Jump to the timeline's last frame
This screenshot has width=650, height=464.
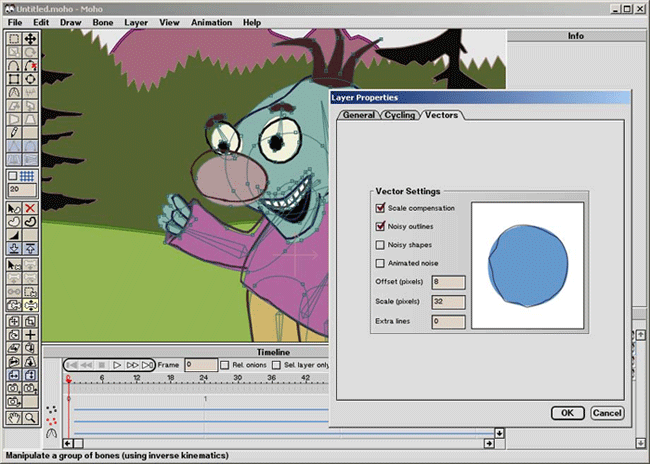pyautogui.click(x=147, y=365)
